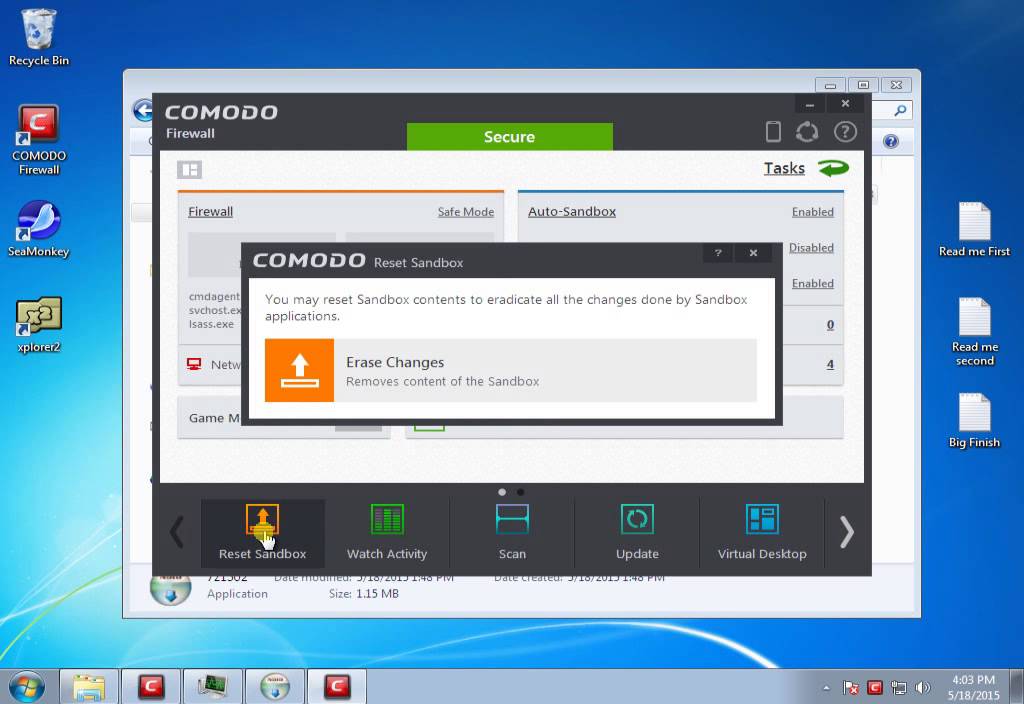Click the first Comodo taskbar icon
Viewport: 1024px width, 704px height.
point(151,686)
